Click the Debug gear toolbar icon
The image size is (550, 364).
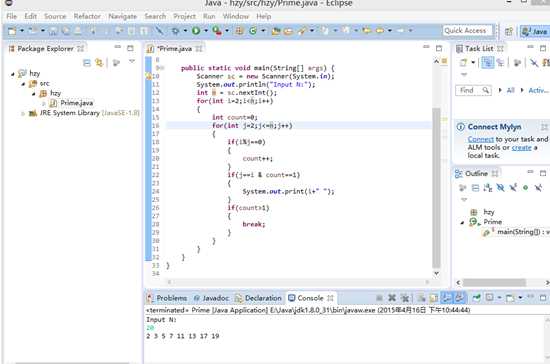(x=175, y=31)
